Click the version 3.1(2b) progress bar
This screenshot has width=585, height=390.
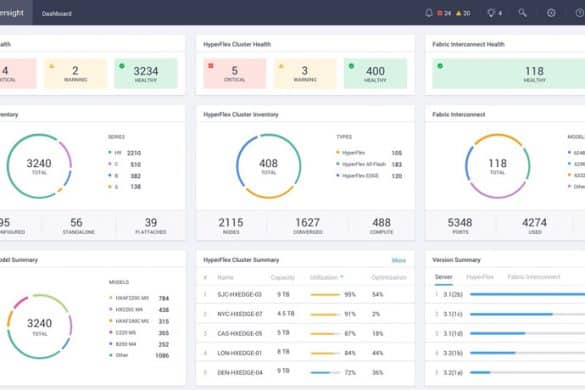[x=527, y=294]
